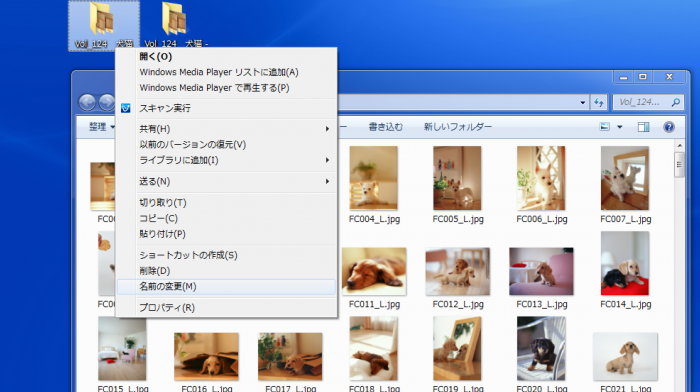The image size is (700, 392).
Task: Choose 削除(D) in the context menu
Action: [227, 271]
